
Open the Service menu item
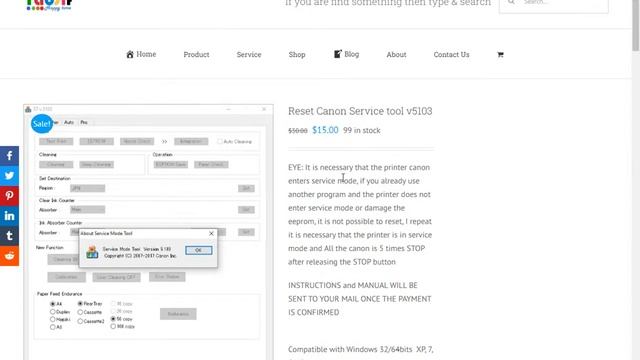pyautogui.click(x=249, y=54)
